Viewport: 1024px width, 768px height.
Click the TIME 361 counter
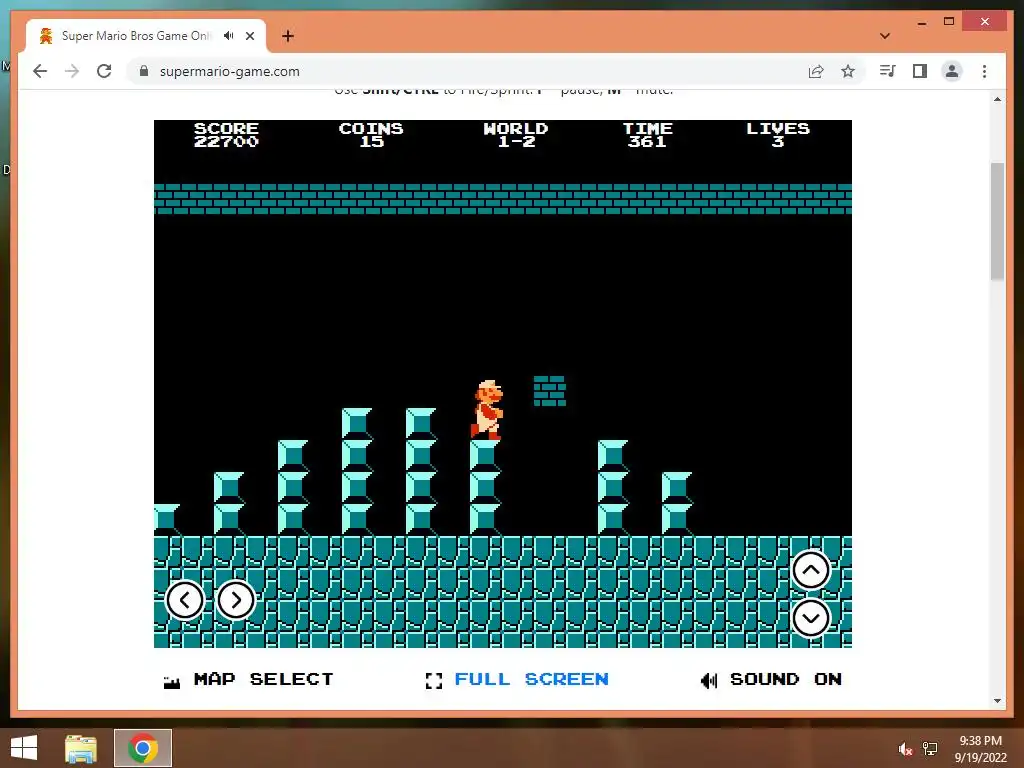pos(647,135)
